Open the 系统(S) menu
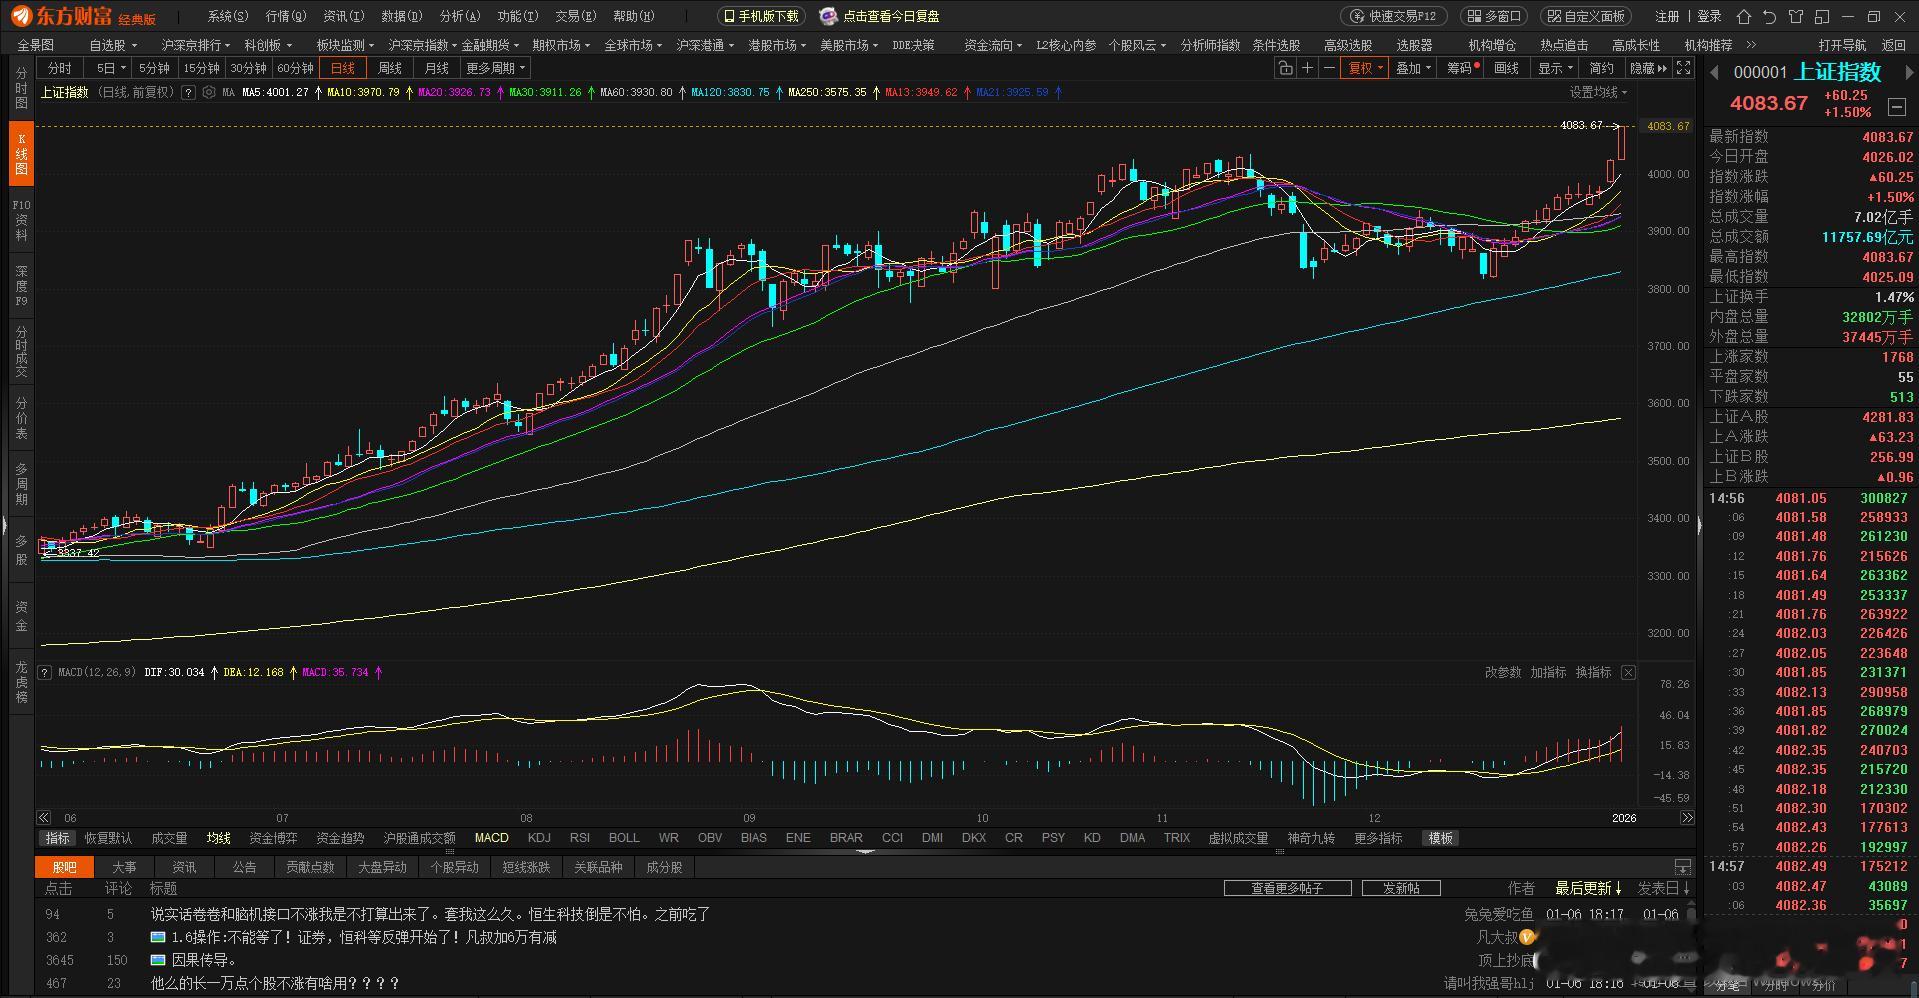 [228, 16]
